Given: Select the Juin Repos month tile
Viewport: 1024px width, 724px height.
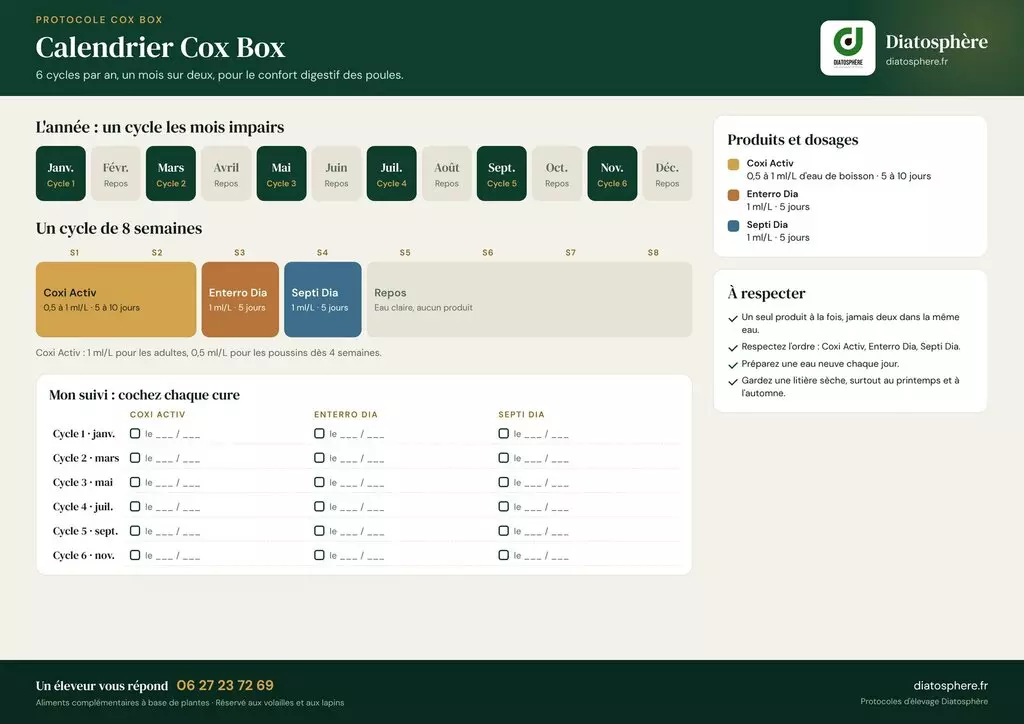Looking at the screenshot, I should (x=336, y=174).
